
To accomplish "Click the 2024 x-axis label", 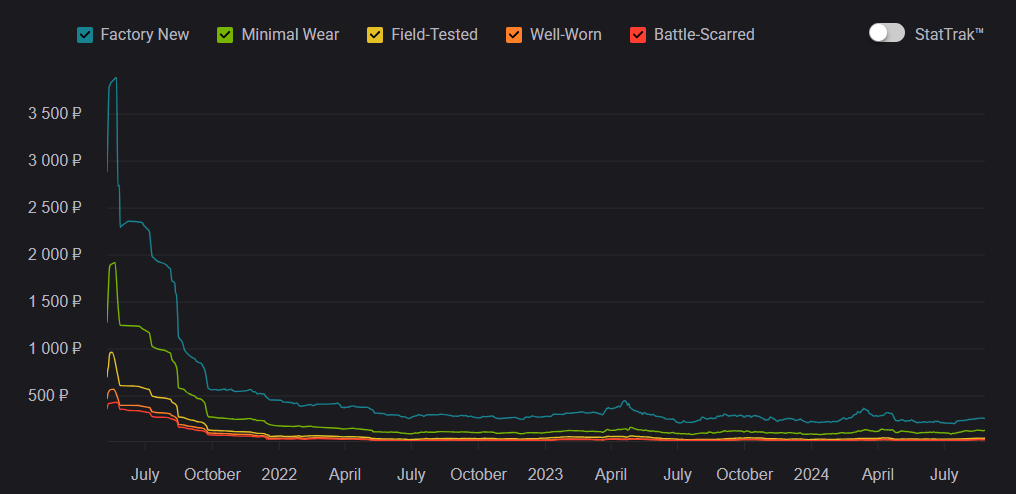I will [x=811, y=474].
